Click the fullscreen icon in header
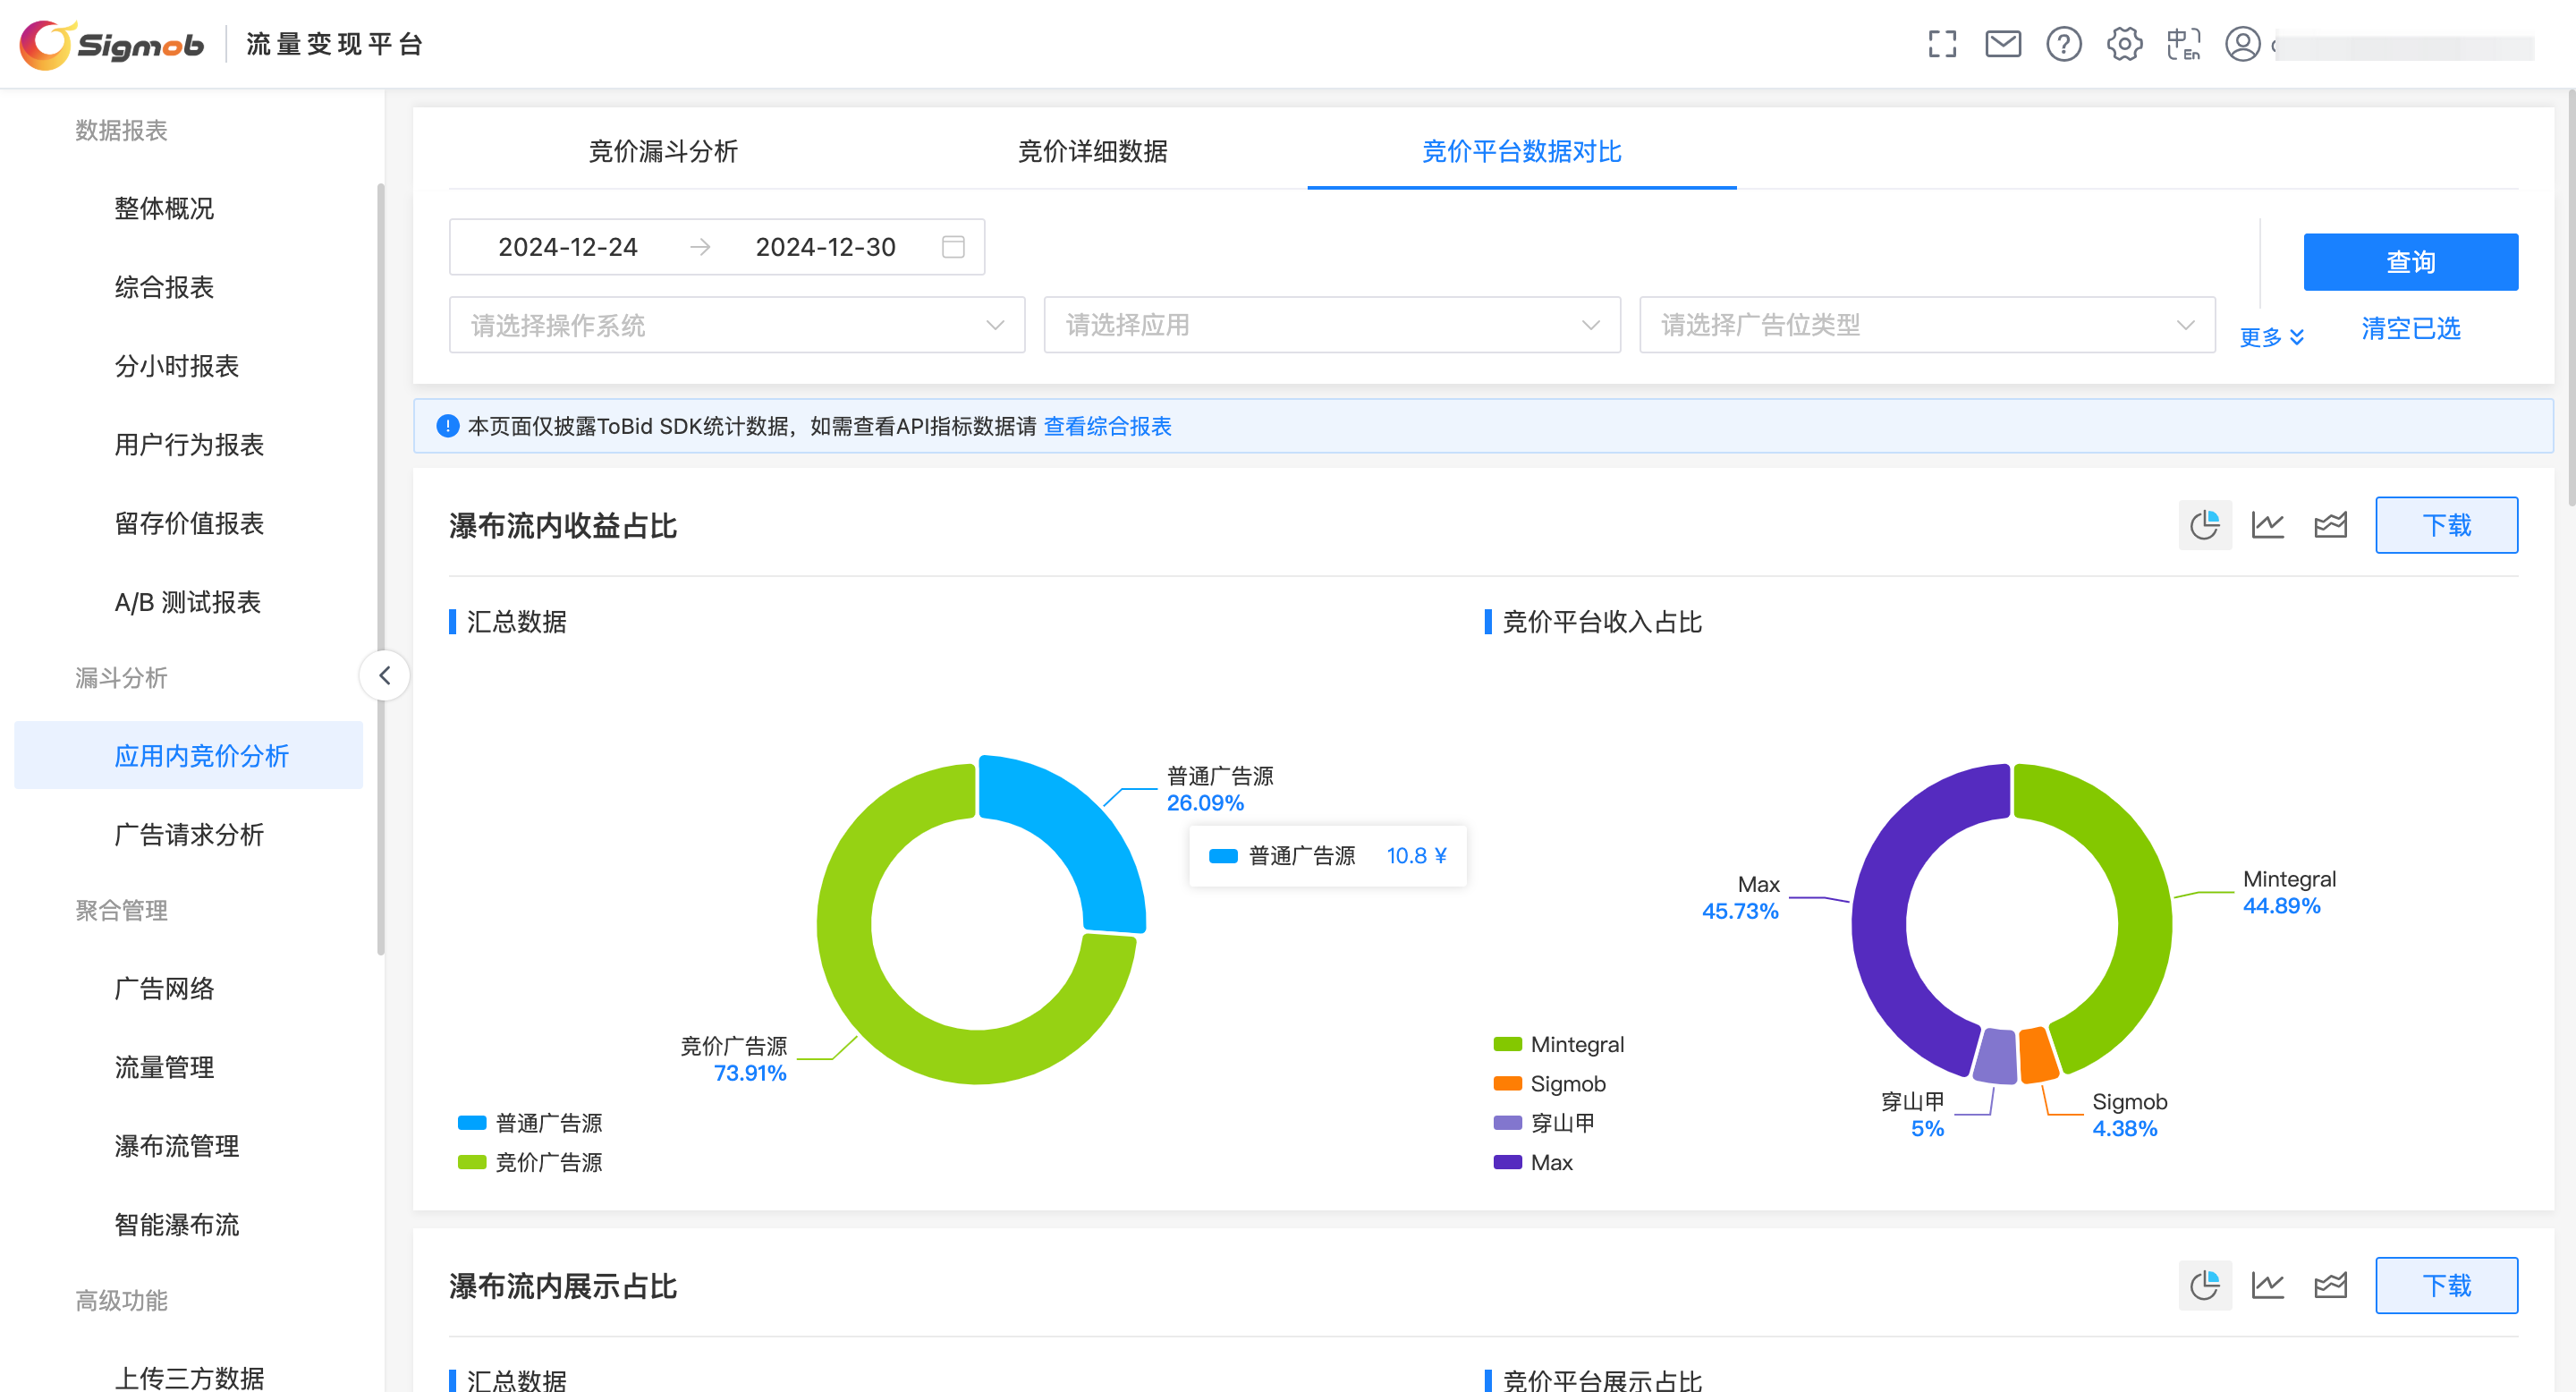Screen dimensions: 2576x1392 tap(1941, 44)
